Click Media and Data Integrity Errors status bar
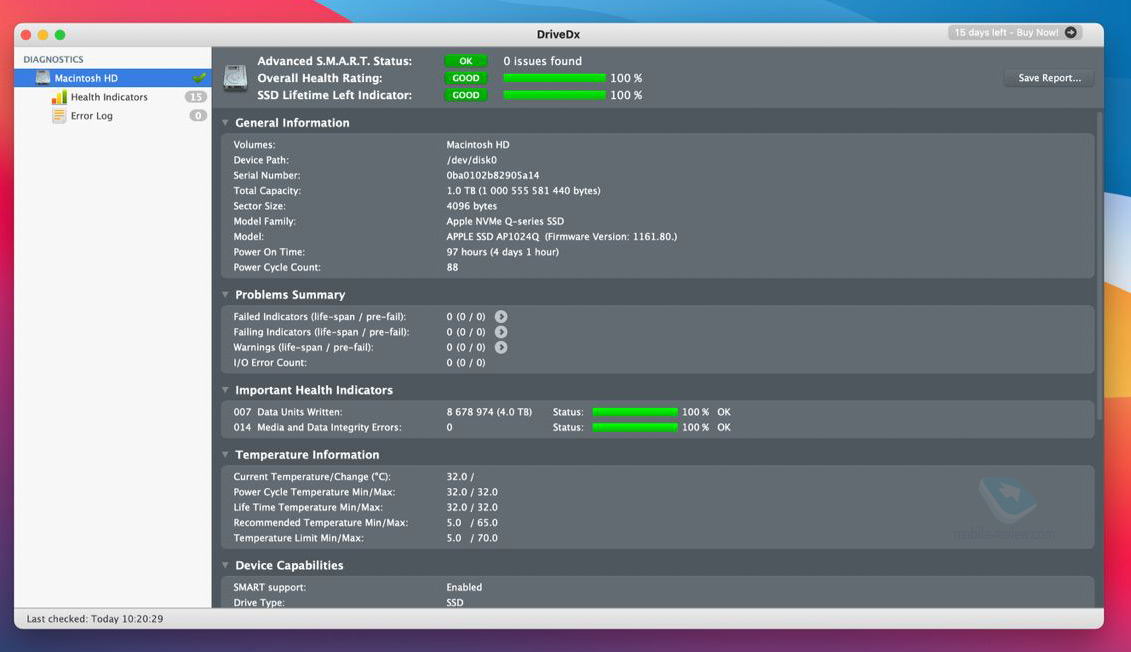Viewport: 1131px width, 652px height. click(635, 427)
